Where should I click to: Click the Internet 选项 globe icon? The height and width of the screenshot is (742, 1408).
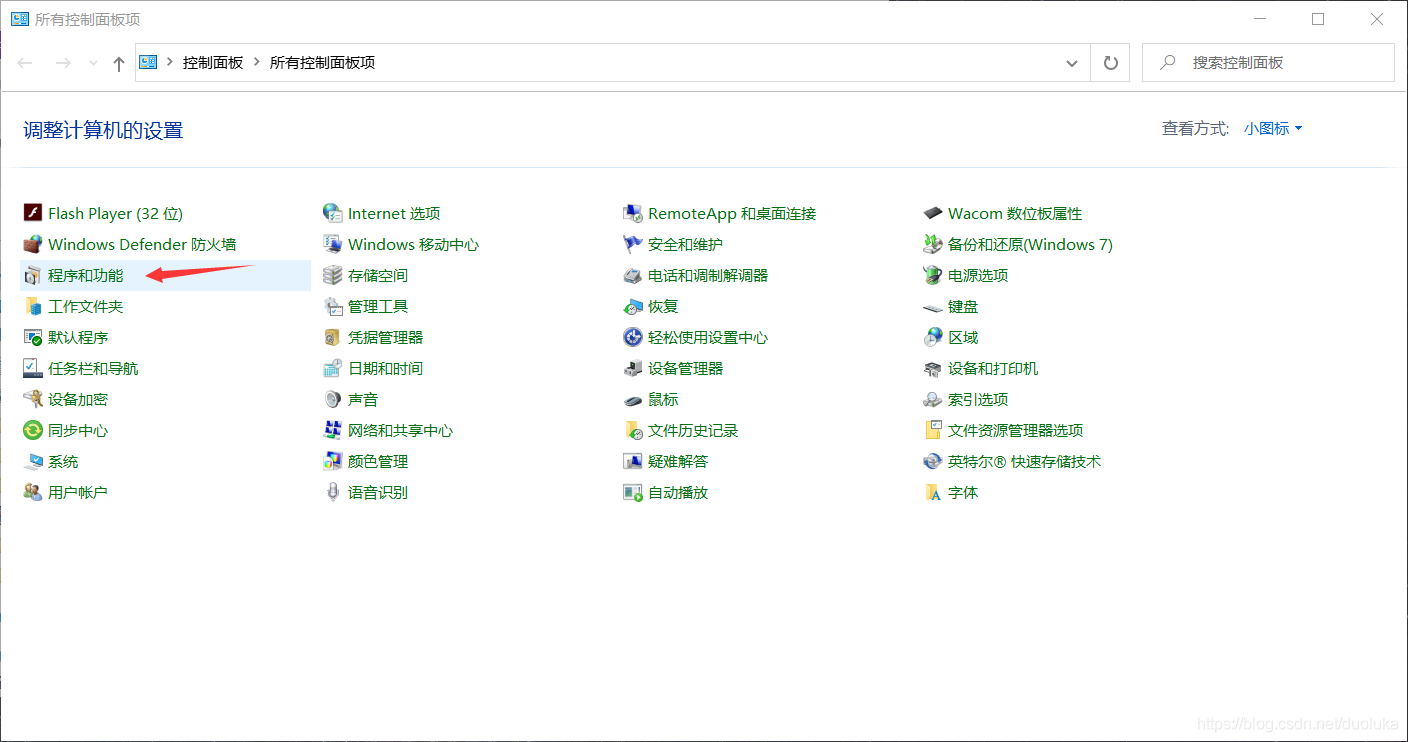point(333,213)
